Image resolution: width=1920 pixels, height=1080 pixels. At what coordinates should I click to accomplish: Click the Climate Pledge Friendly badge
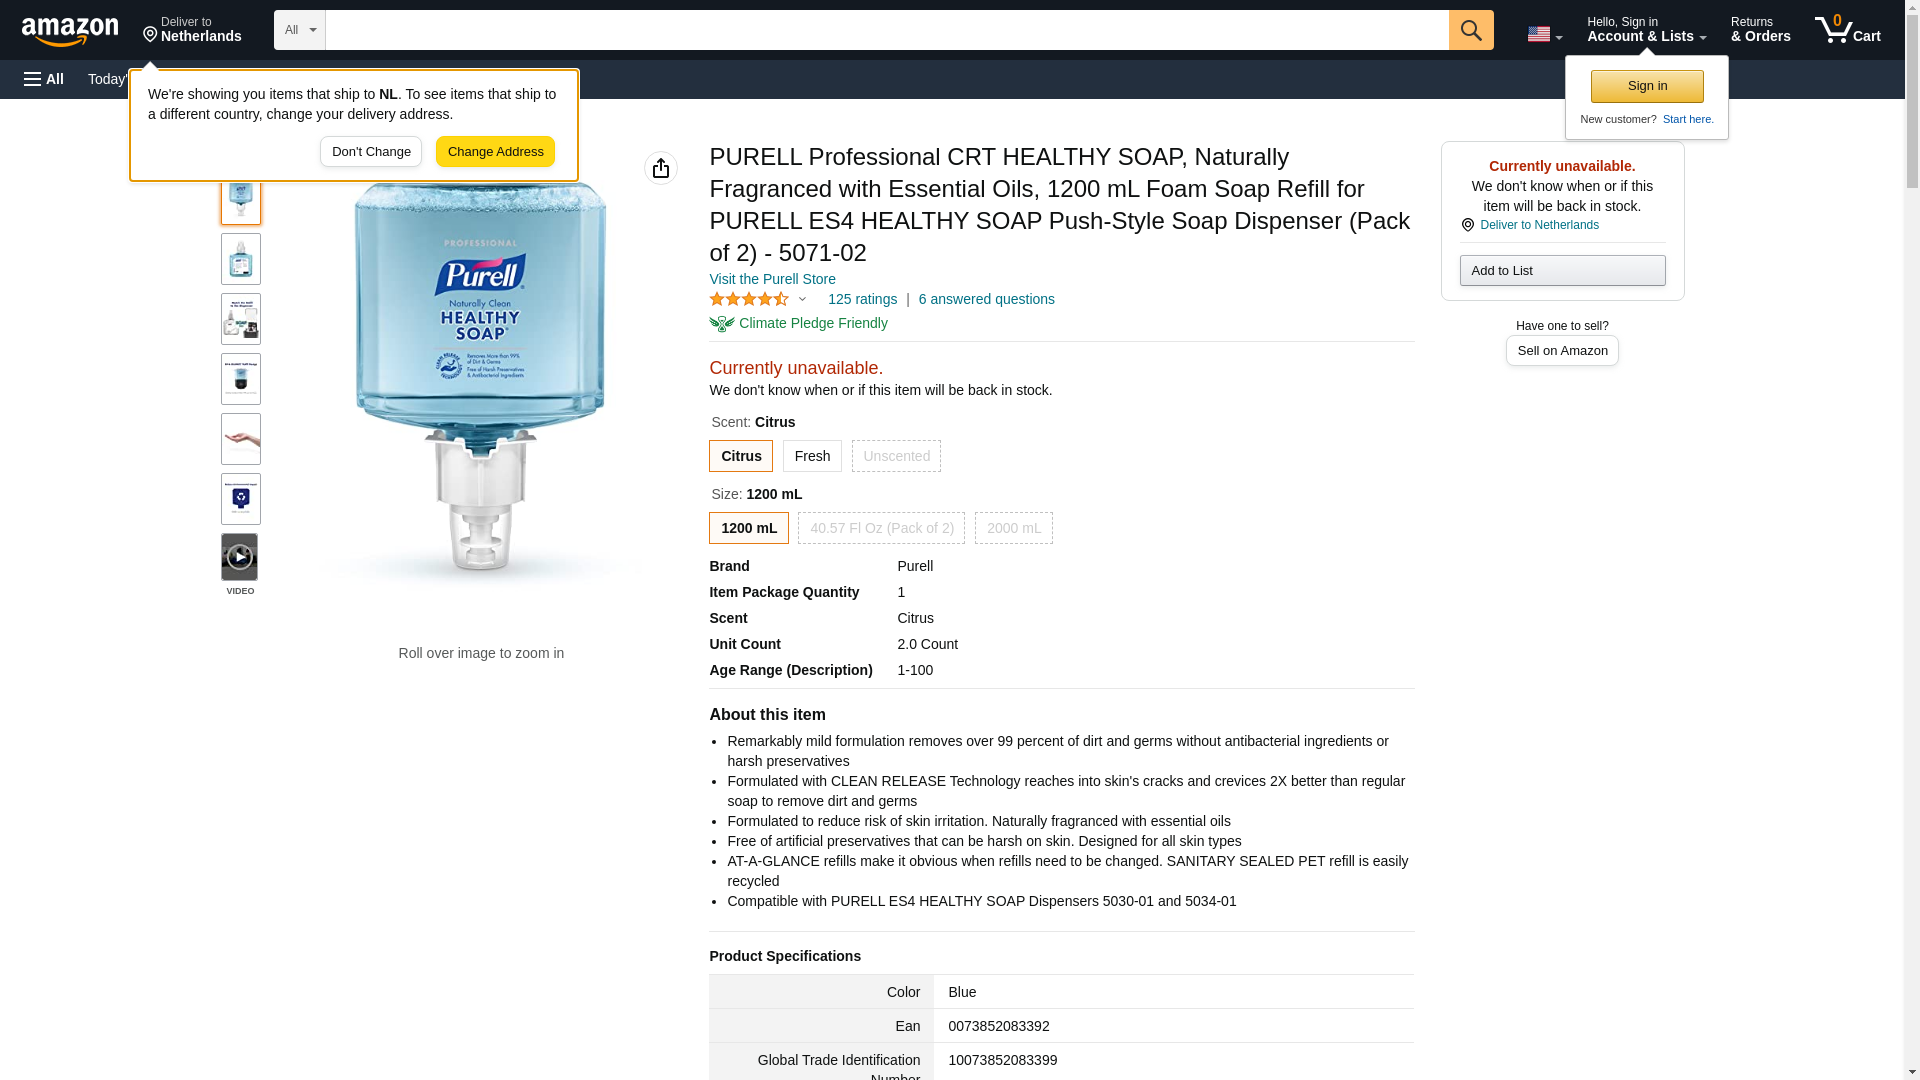click(798, 323)
